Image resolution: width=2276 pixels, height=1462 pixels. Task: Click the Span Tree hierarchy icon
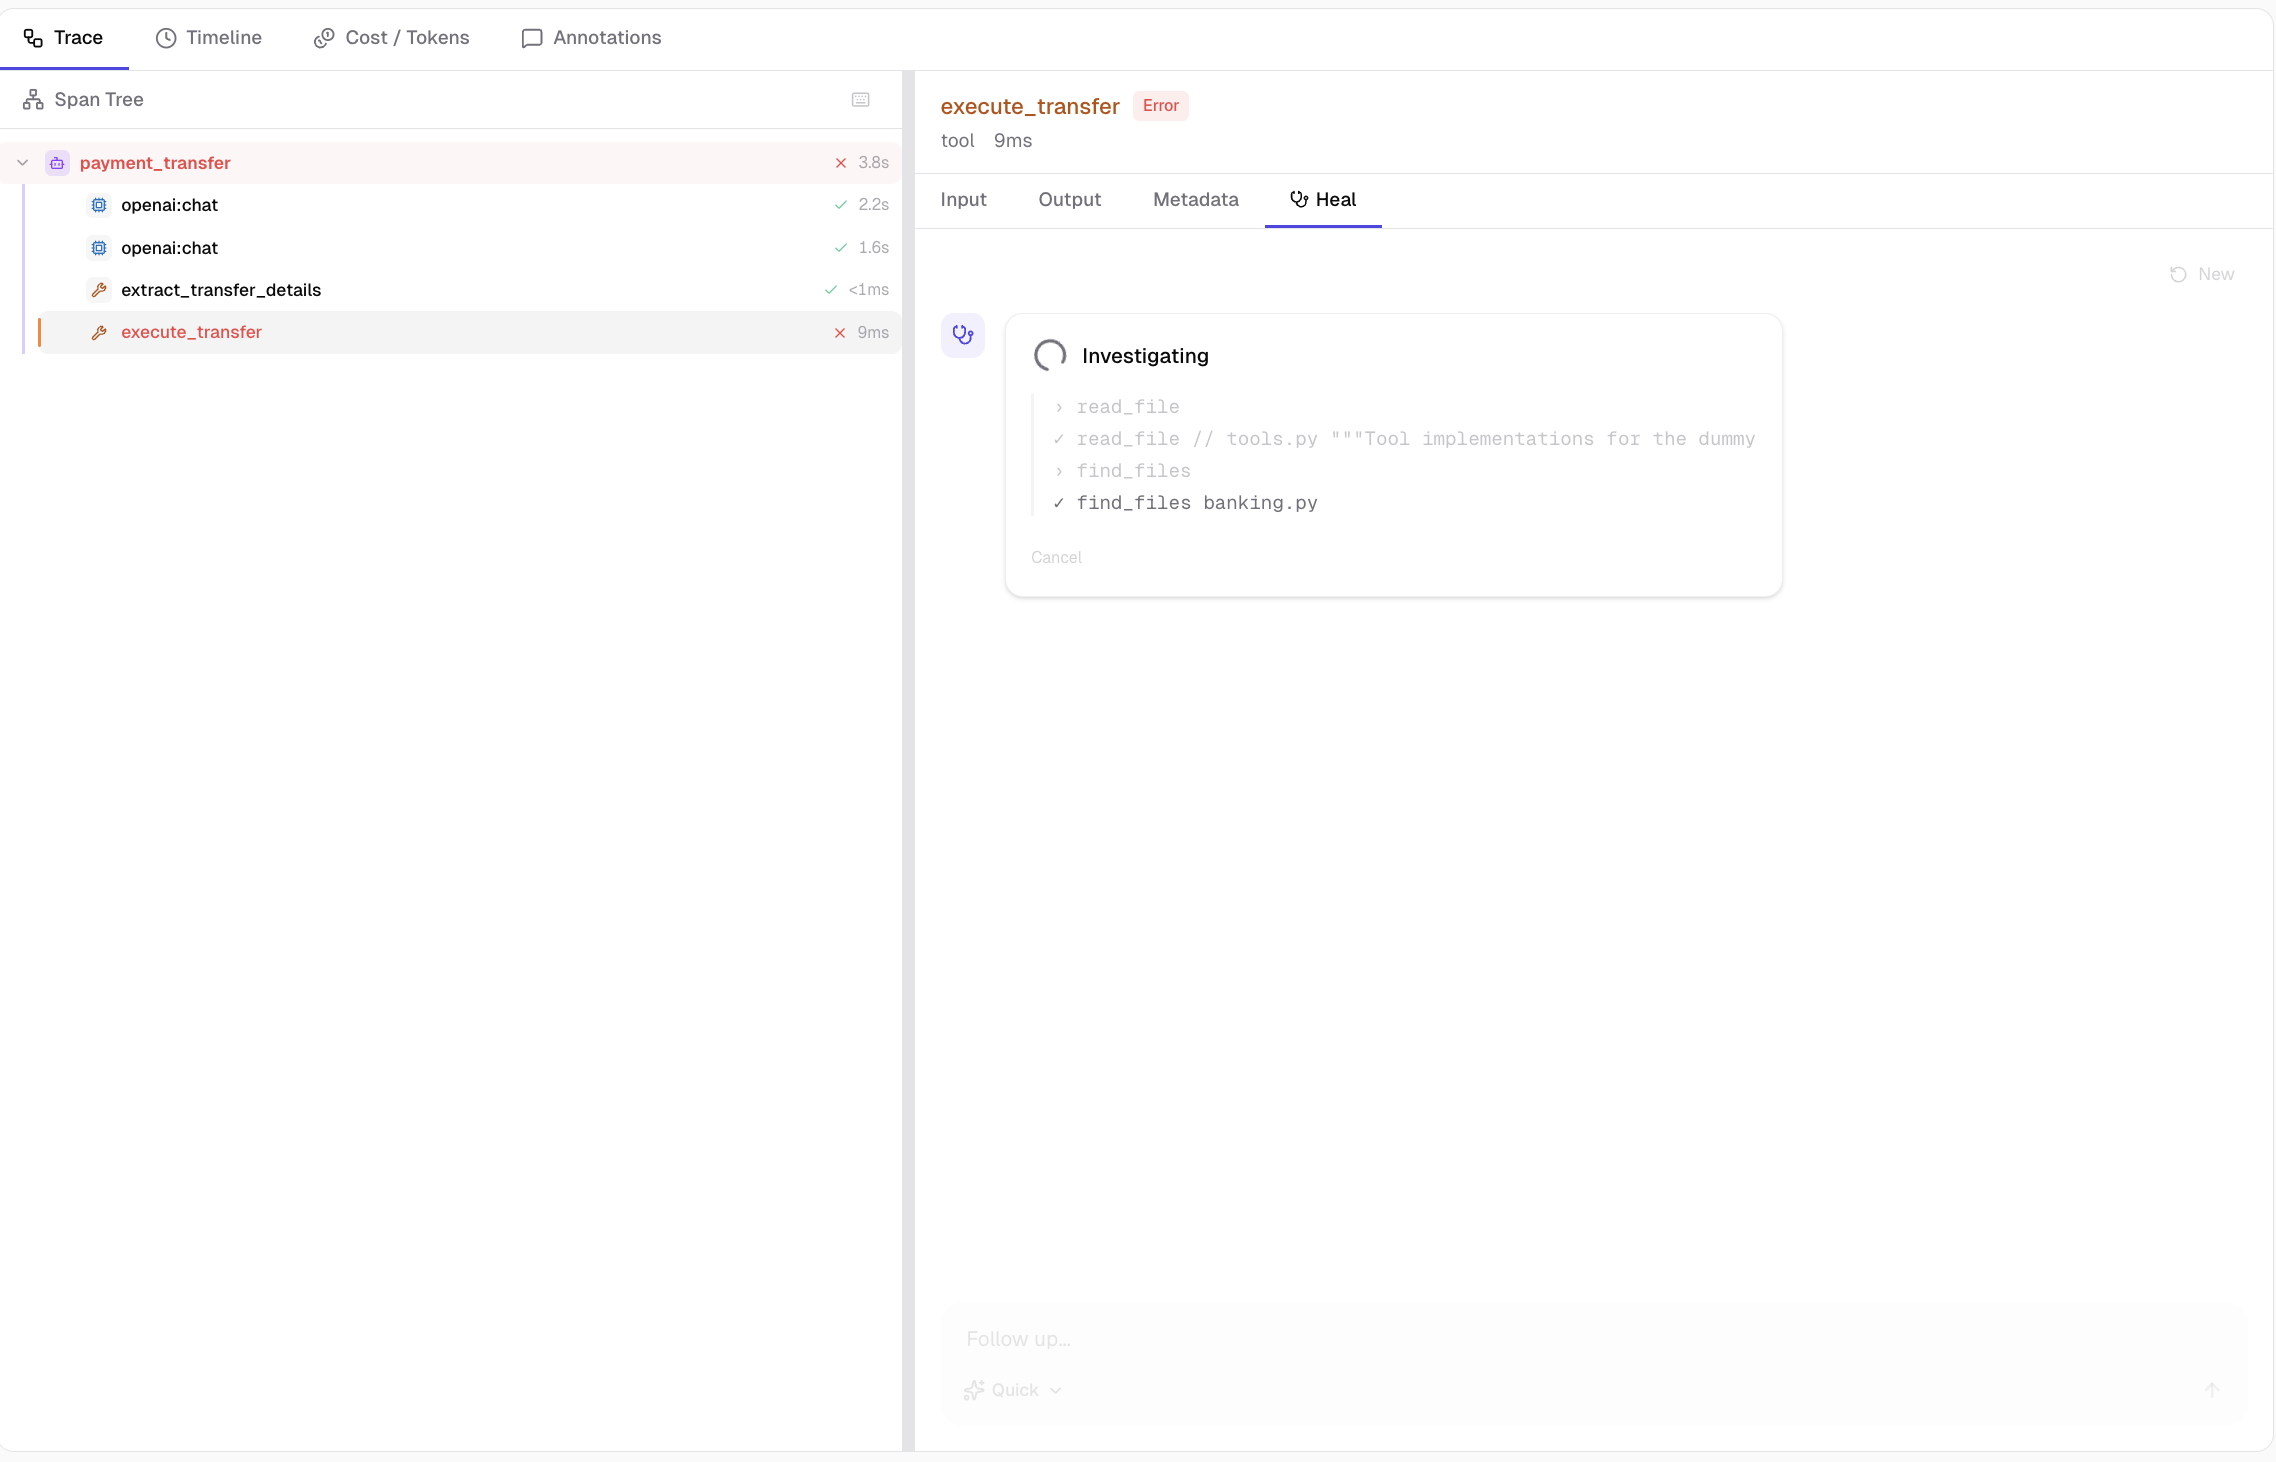click(x=33, y=100)
